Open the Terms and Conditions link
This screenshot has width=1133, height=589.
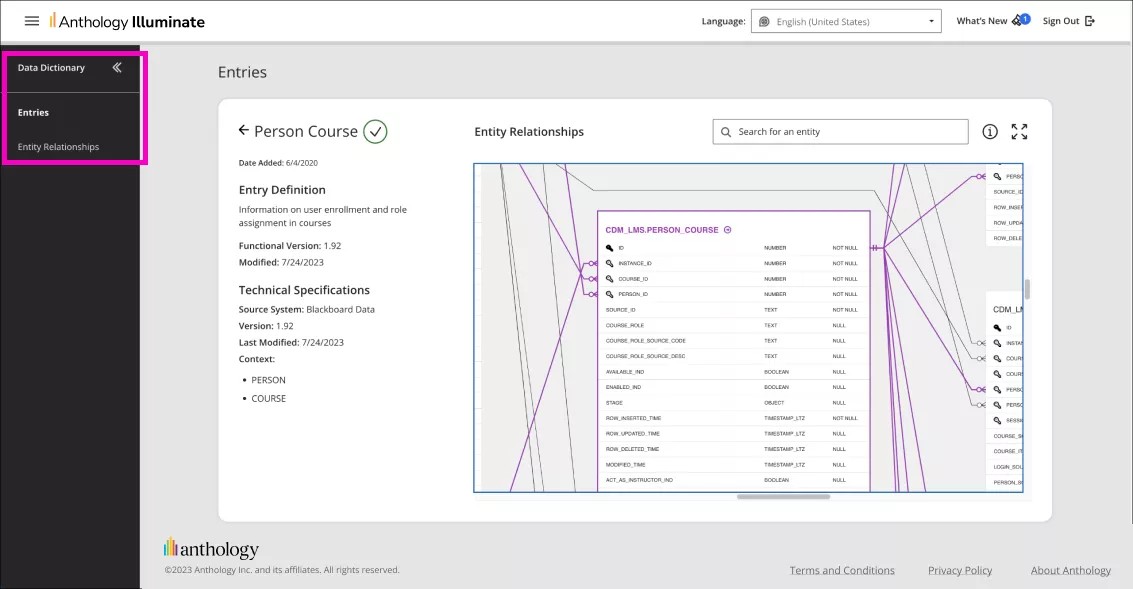point(841,570)
